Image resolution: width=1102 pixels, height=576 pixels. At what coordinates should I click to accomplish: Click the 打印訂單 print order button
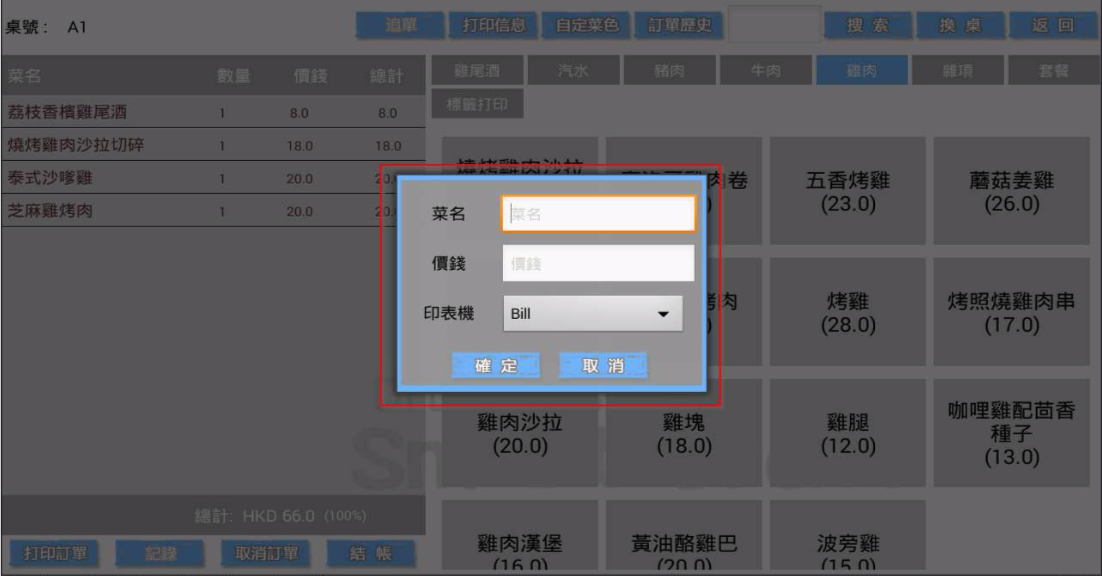[55, 554]
